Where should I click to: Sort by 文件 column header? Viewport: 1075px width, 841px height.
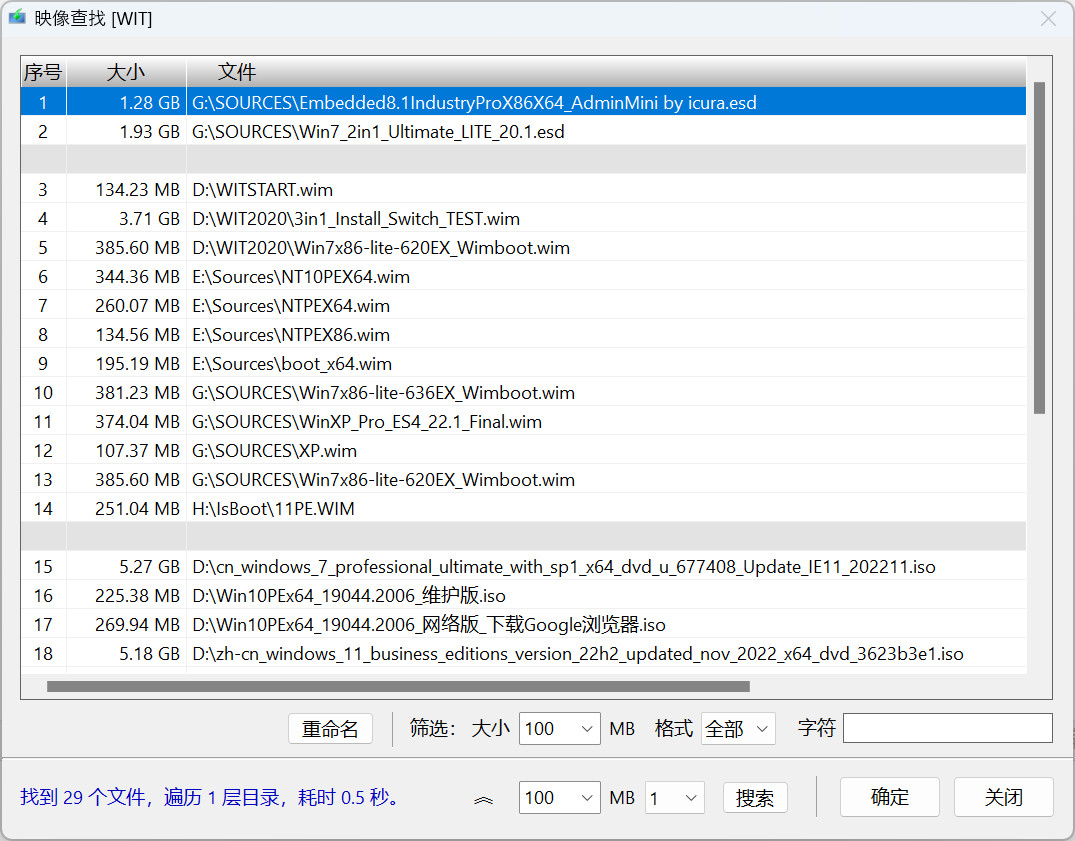606,72
